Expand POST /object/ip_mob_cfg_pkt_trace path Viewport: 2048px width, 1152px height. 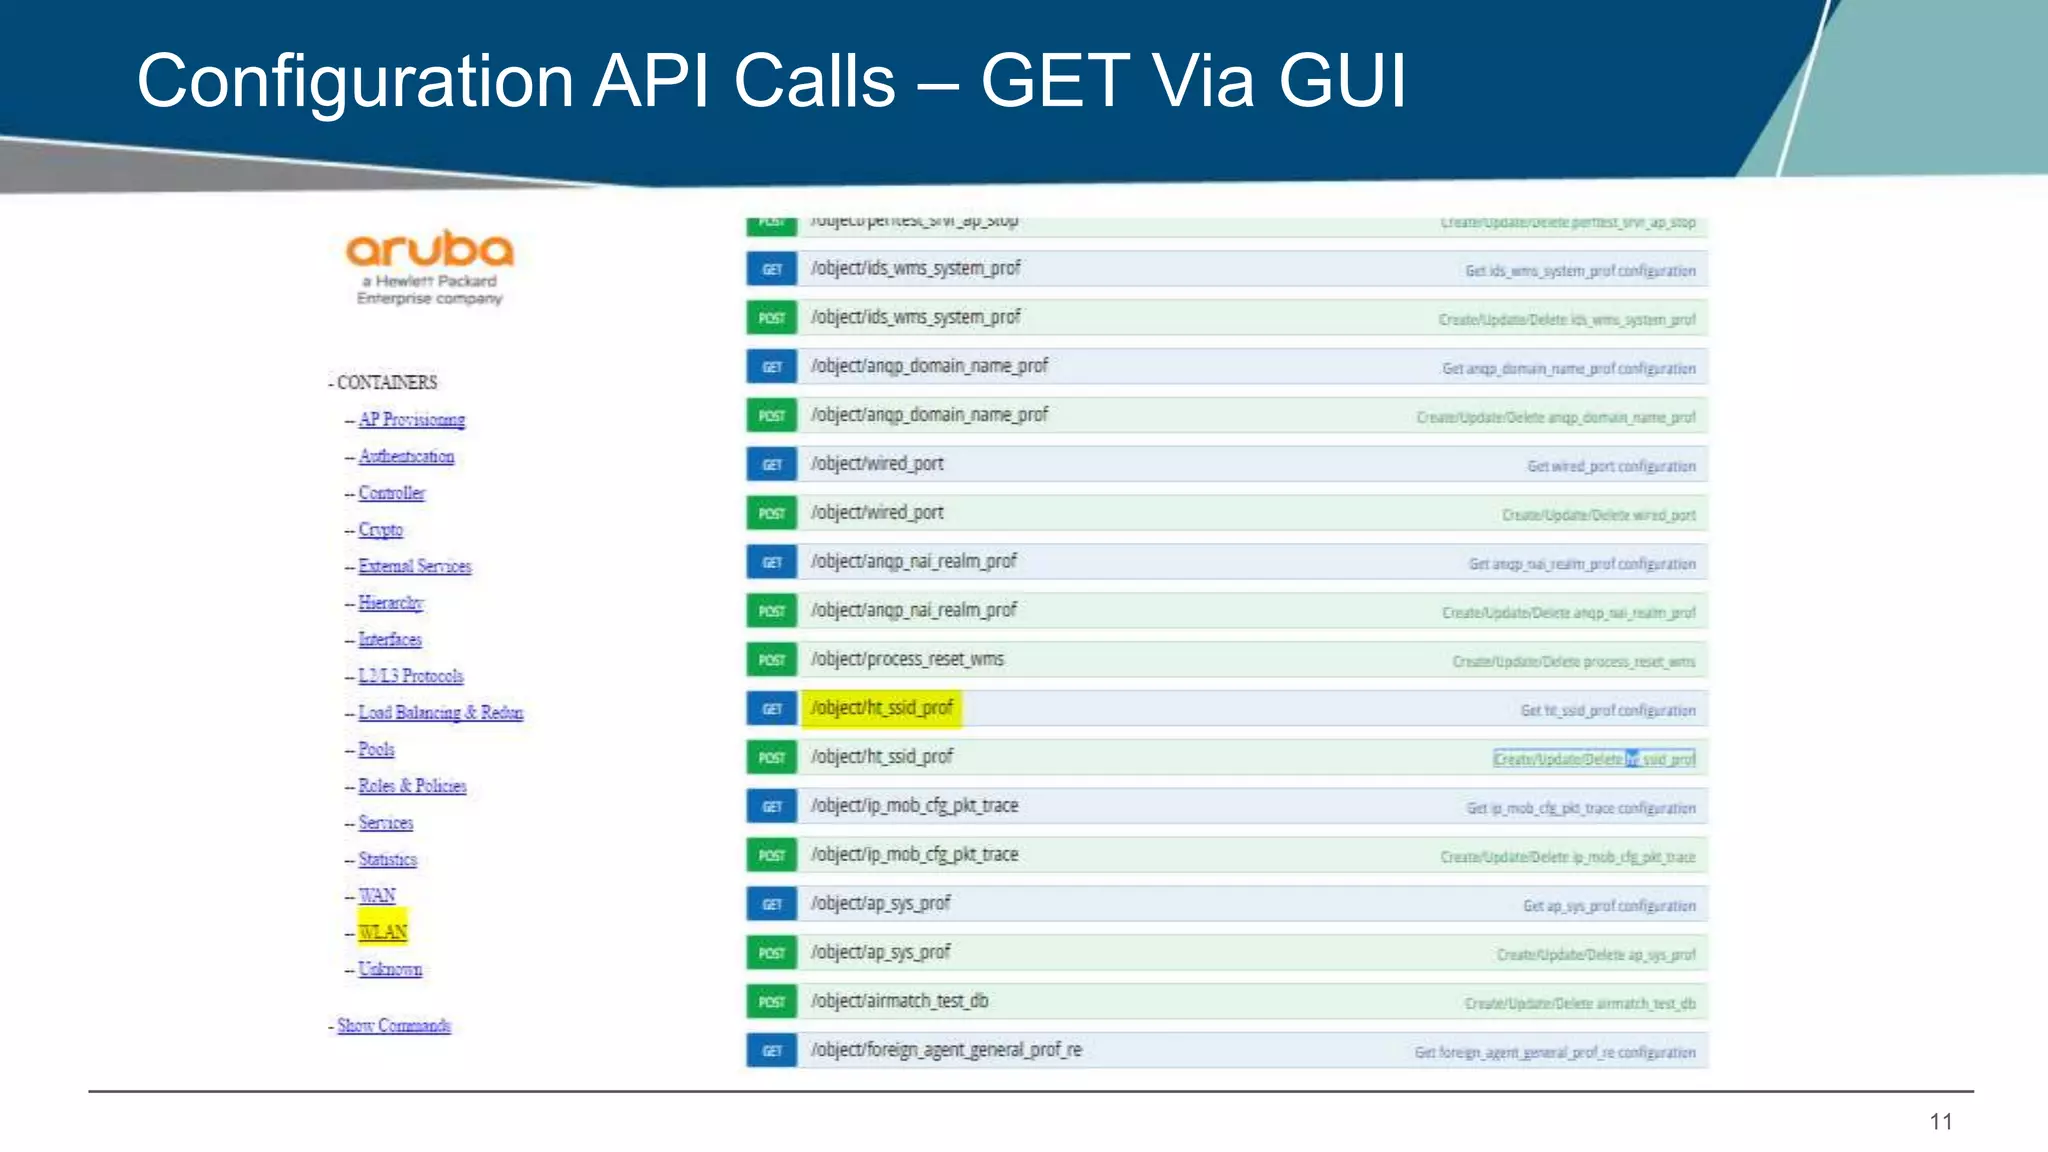point(914,855)
